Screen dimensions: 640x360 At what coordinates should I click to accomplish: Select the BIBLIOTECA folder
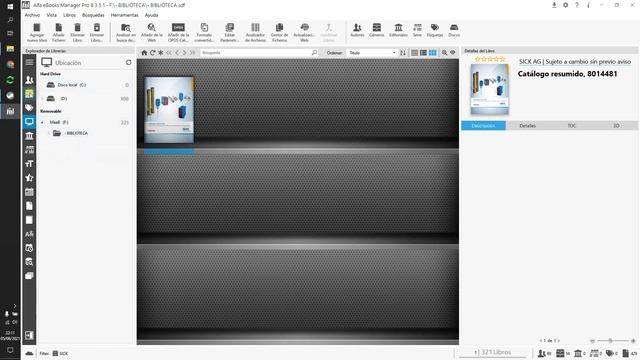click(x=77, y=133)
